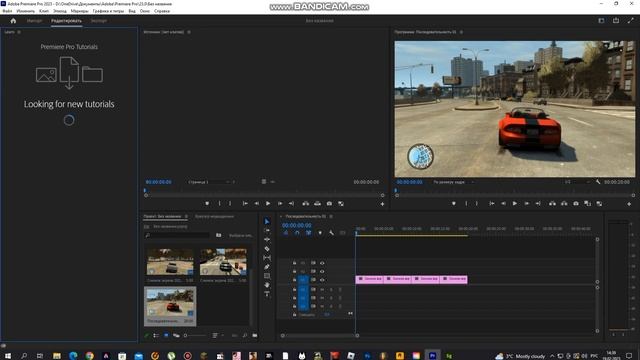
Task: Click Lift button in Program monitor
Action: [552, 203]
